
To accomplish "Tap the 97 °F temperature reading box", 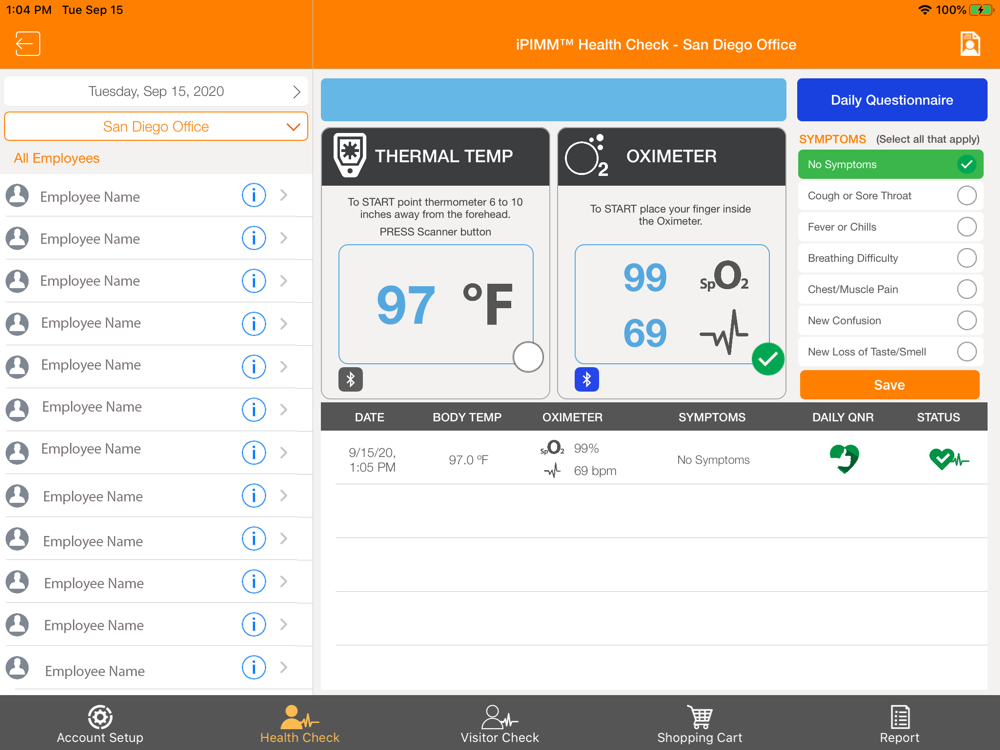I will 436,304.
